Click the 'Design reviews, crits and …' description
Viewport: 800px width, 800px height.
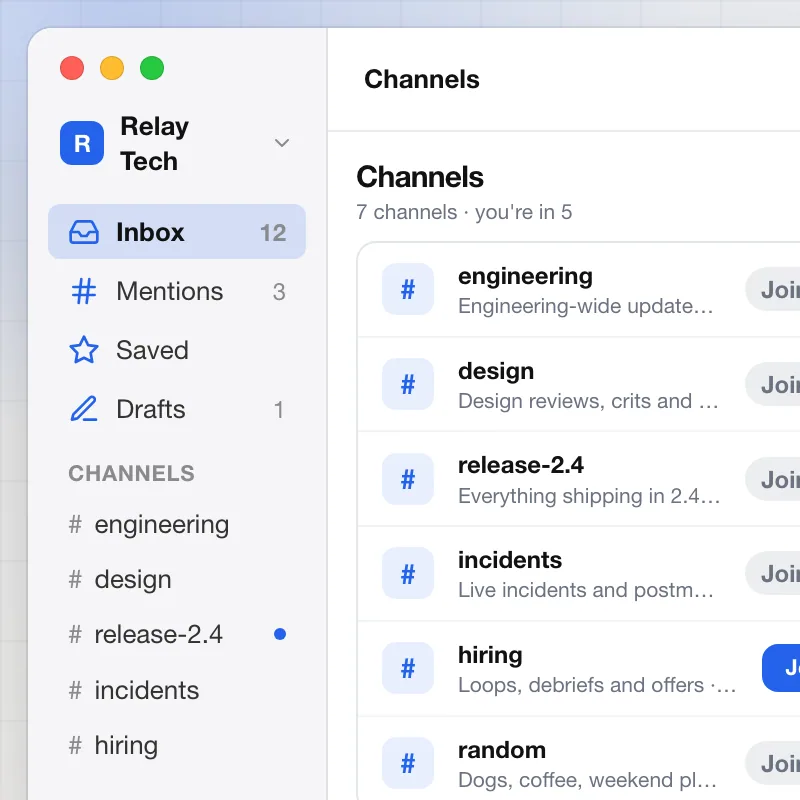pyautogui.click(x=588, y=401)
